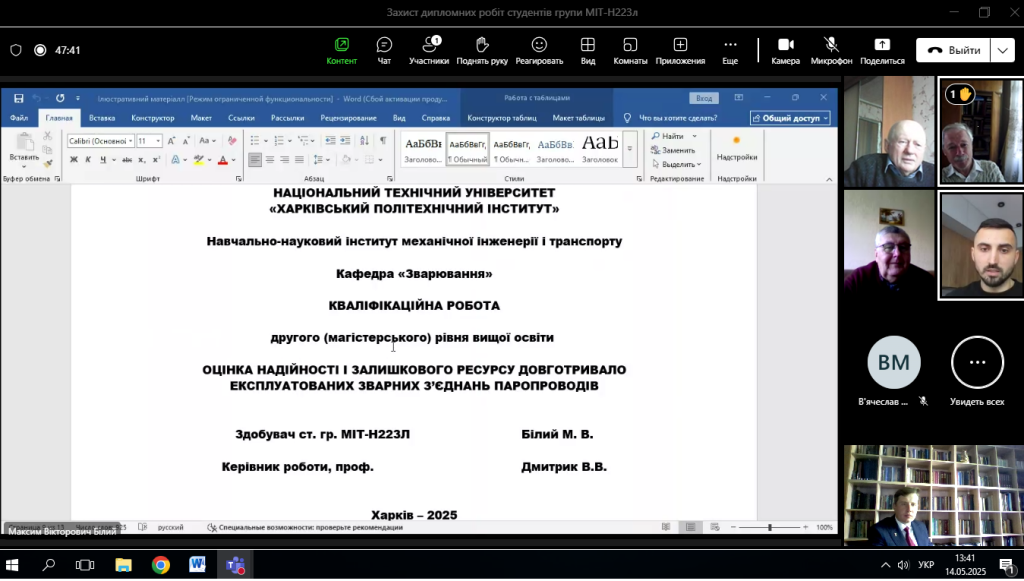Click the red font color swatch button
The width and height of the screenshot is (1024, 581).
click(223, 159)
